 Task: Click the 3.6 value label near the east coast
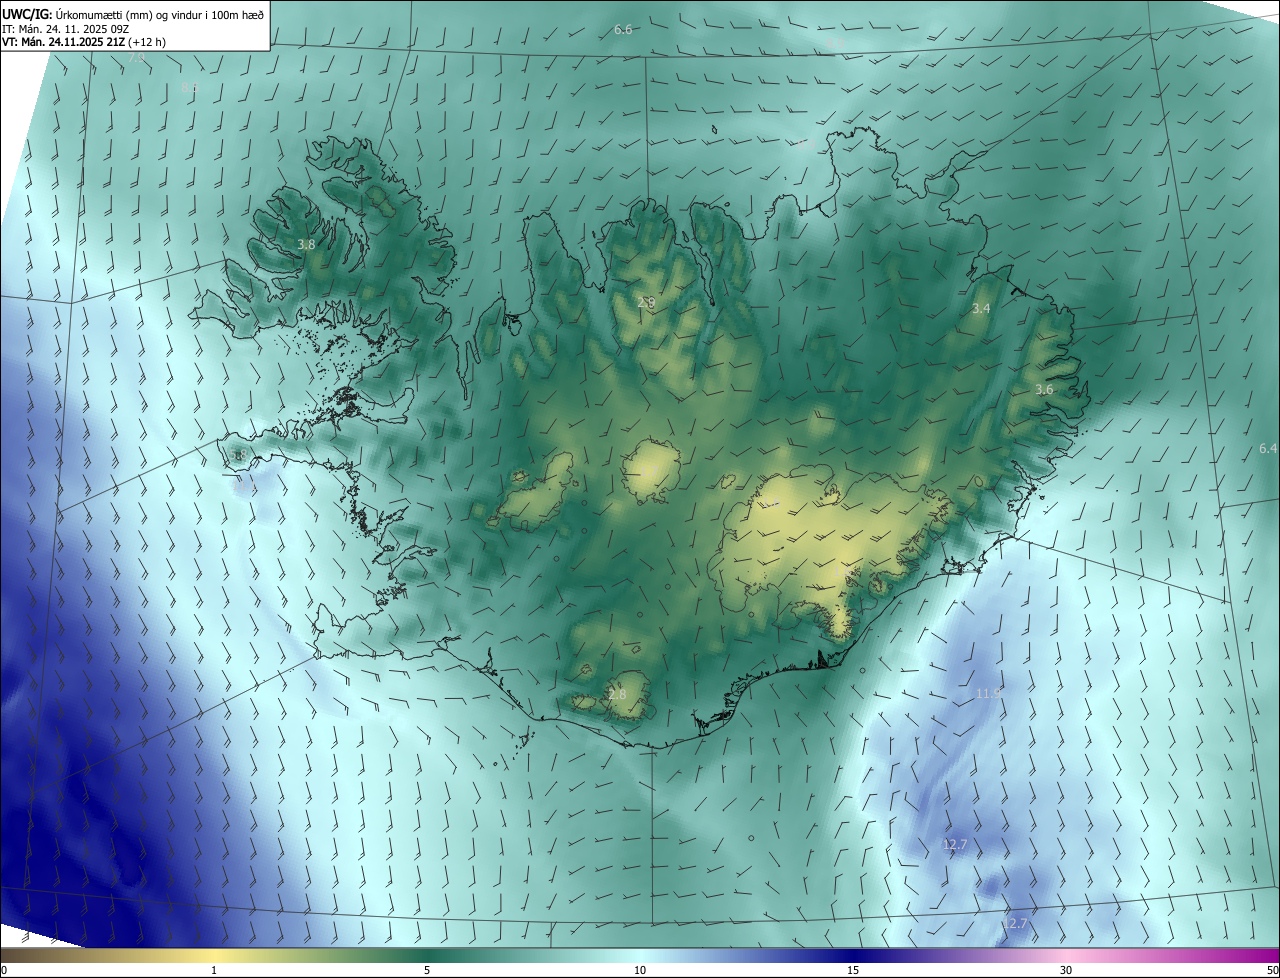click(x=1044, y=389)
